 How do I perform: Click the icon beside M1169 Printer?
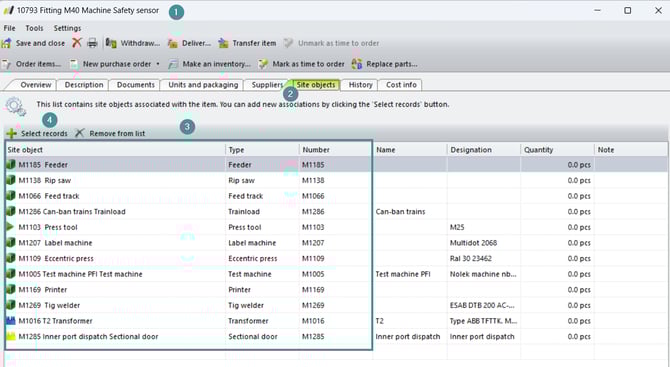tap(11, 289)
